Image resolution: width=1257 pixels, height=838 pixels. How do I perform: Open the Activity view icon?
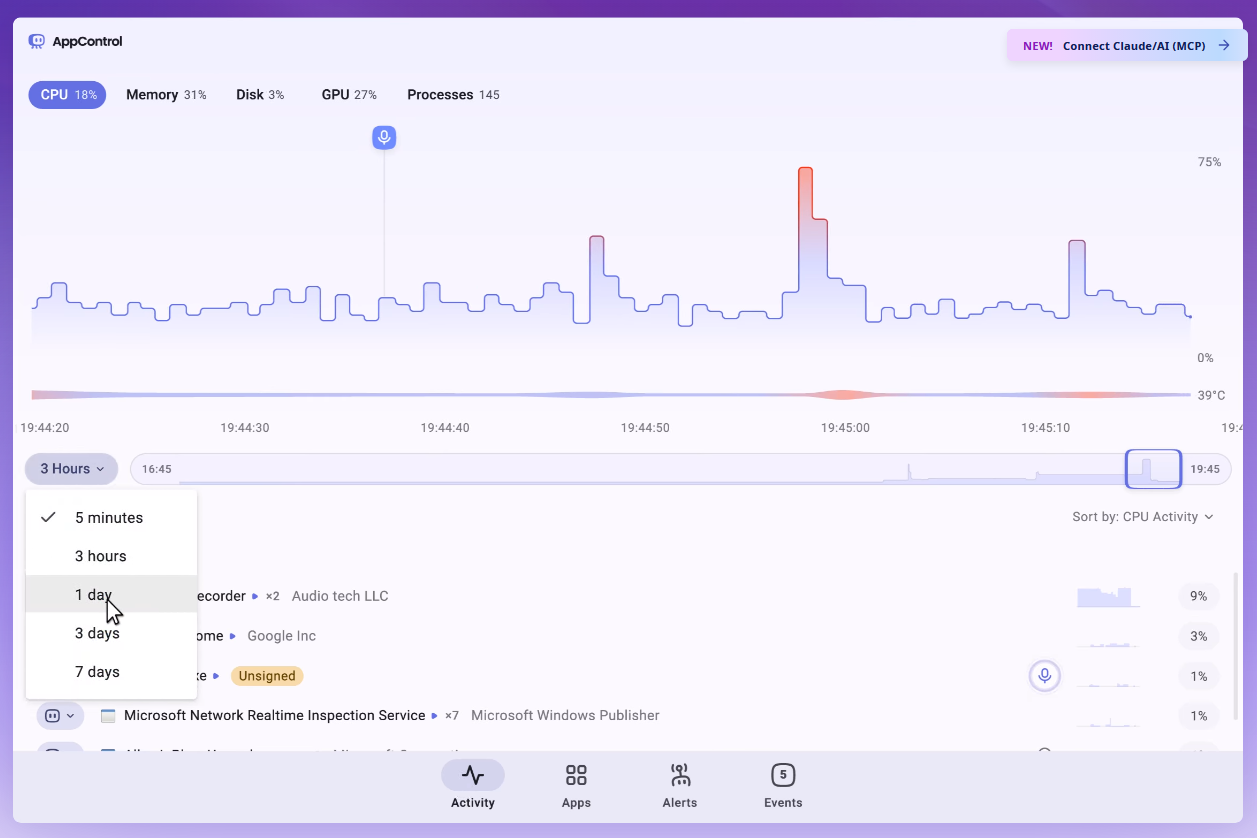tap(473, 775)
